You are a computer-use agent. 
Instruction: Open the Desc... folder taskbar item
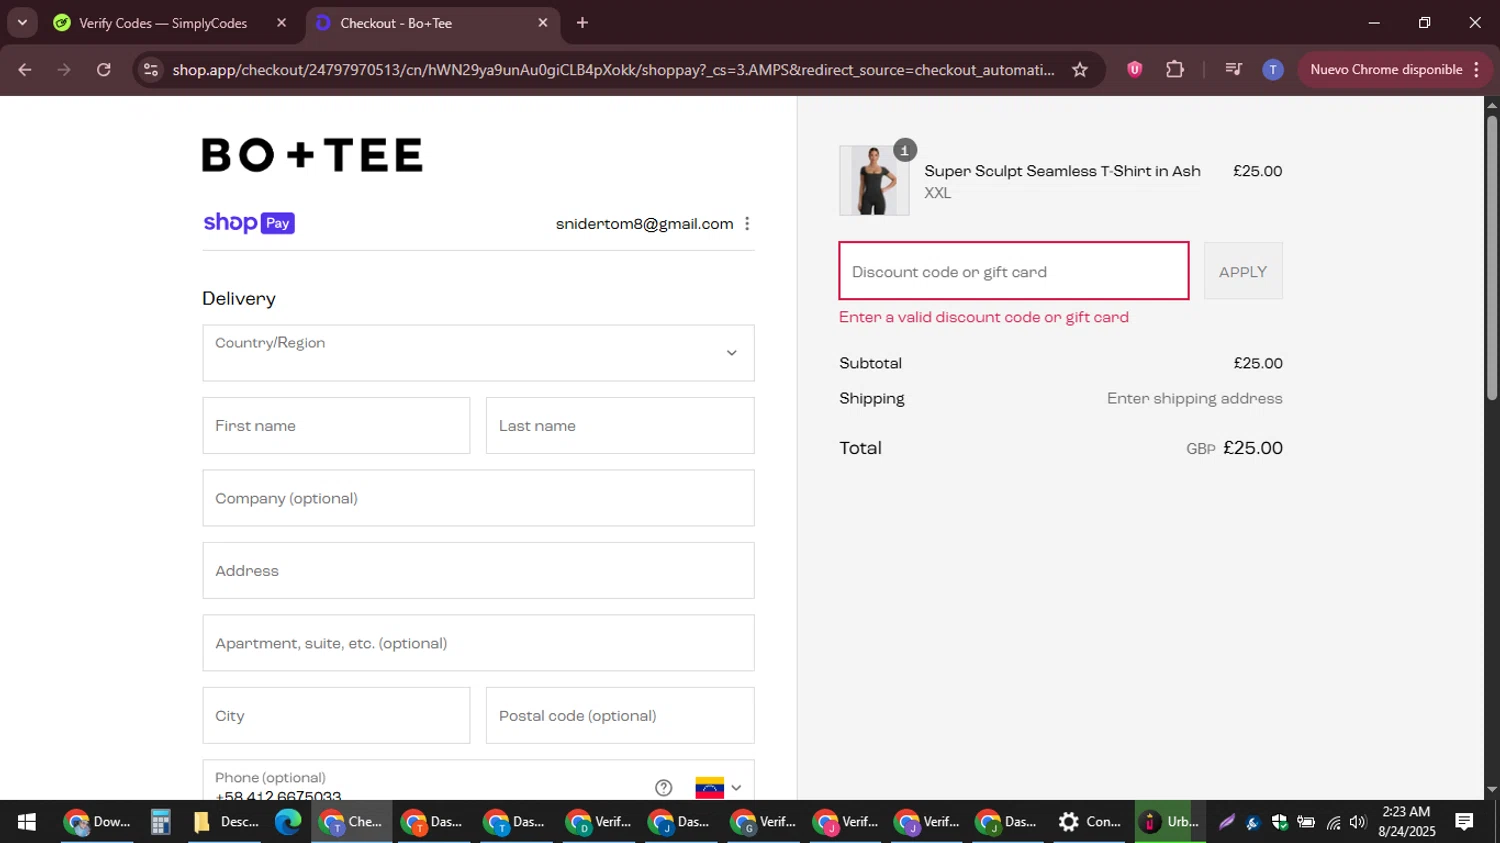(226, 822)
